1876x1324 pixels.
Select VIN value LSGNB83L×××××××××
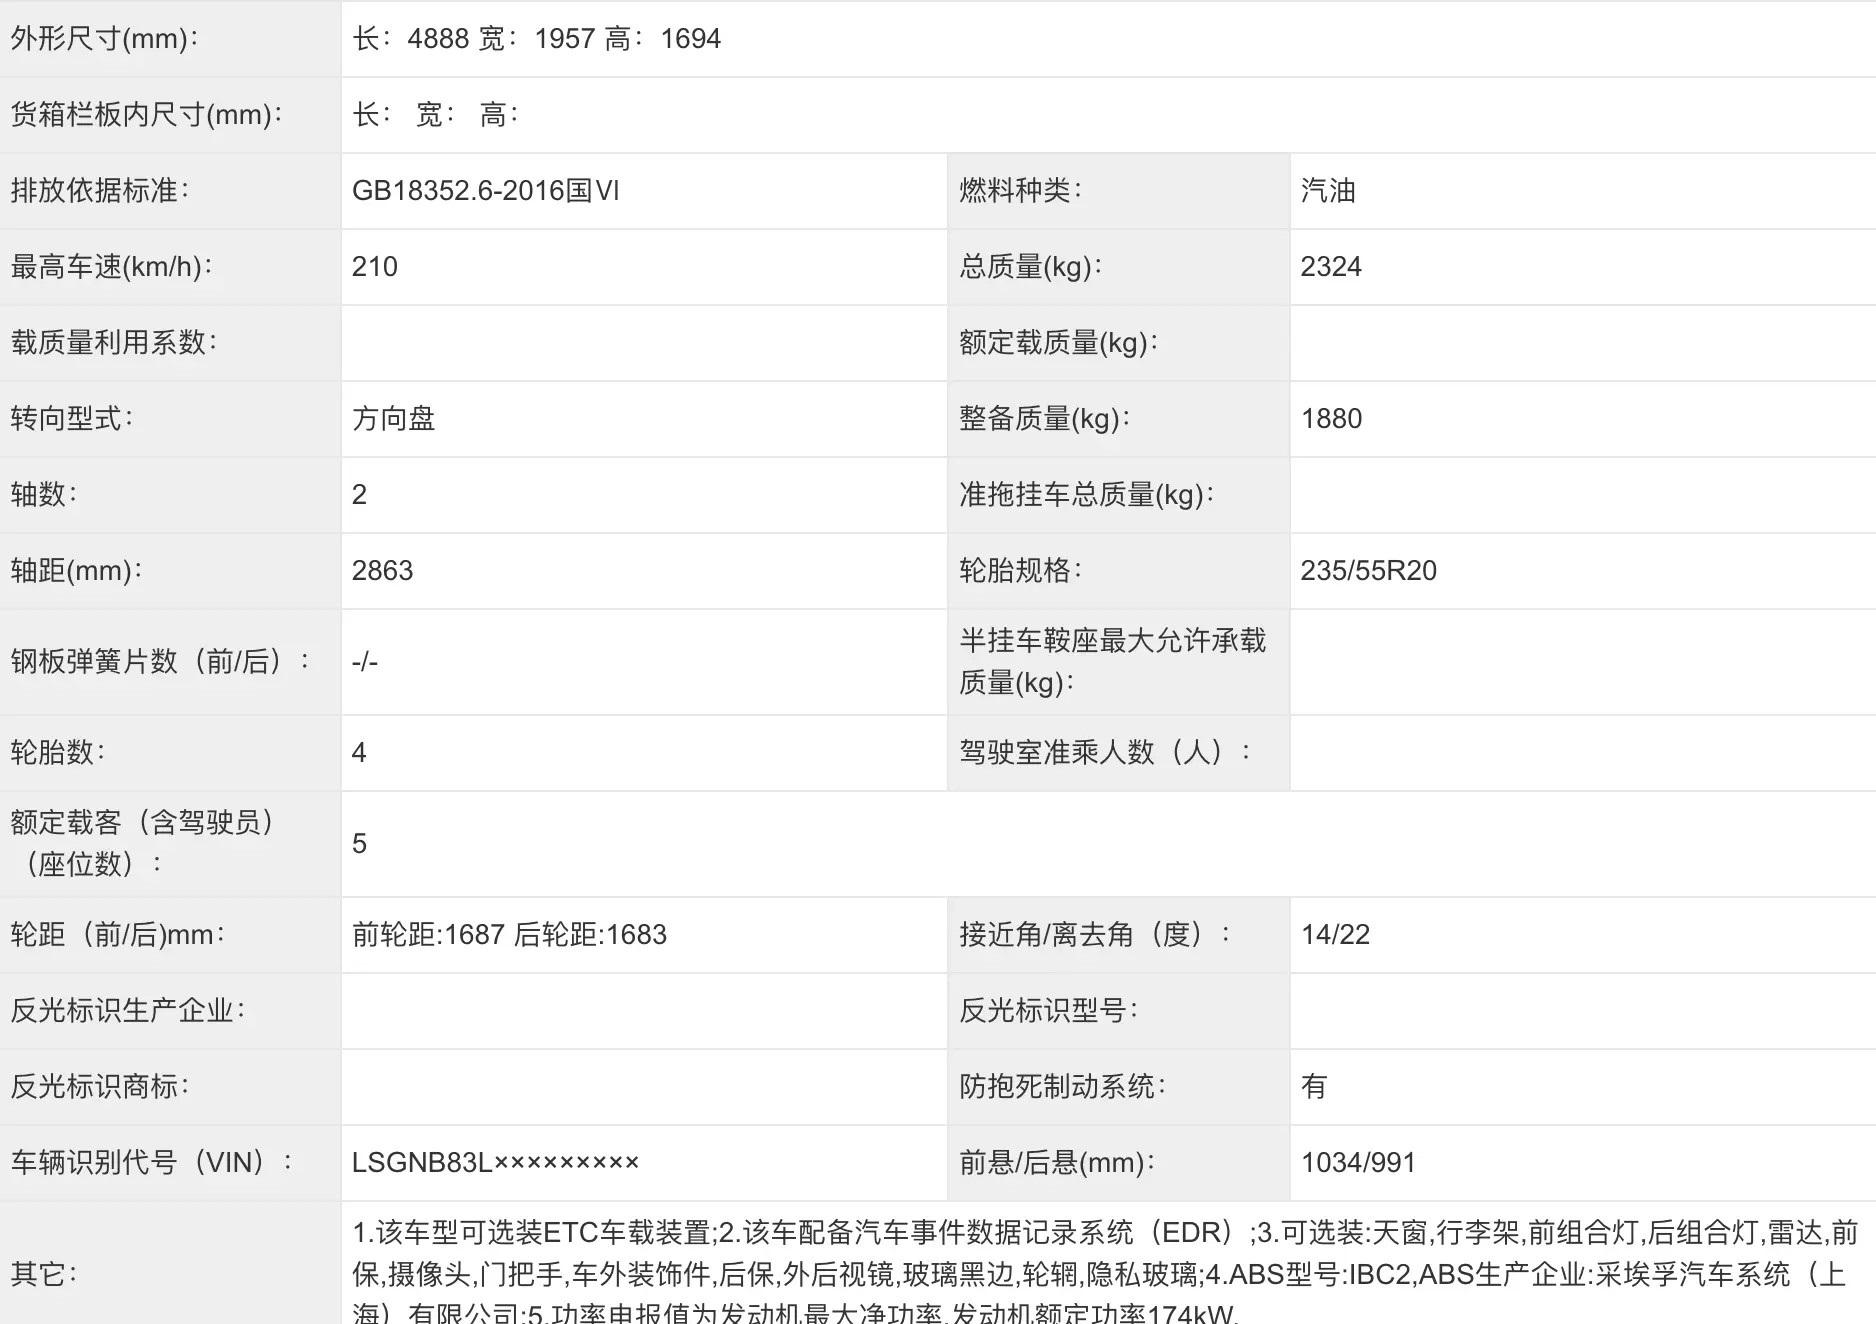click(x=495, y=1163)
